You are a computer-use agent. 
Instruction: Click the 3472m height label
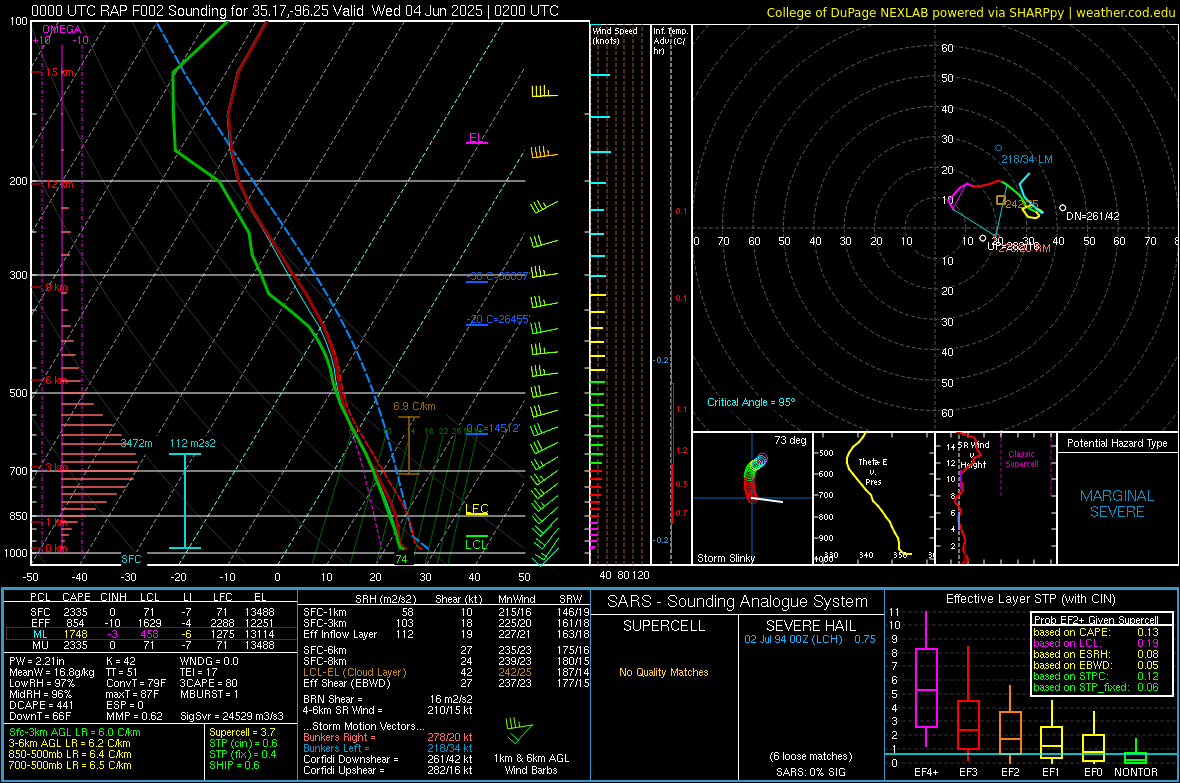[x=136, y=443]
